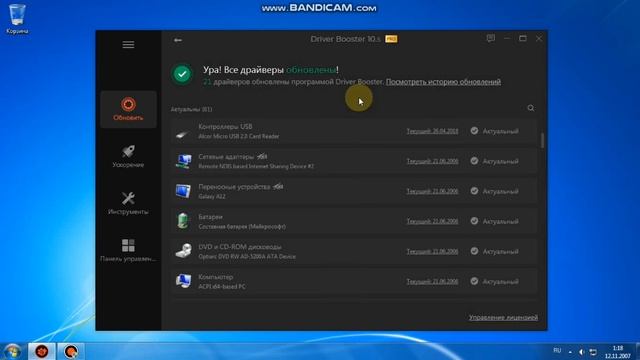Select Optiarc DVD RW ATA Device text
This screenshot has width=640, height=360.
(247, 257)
